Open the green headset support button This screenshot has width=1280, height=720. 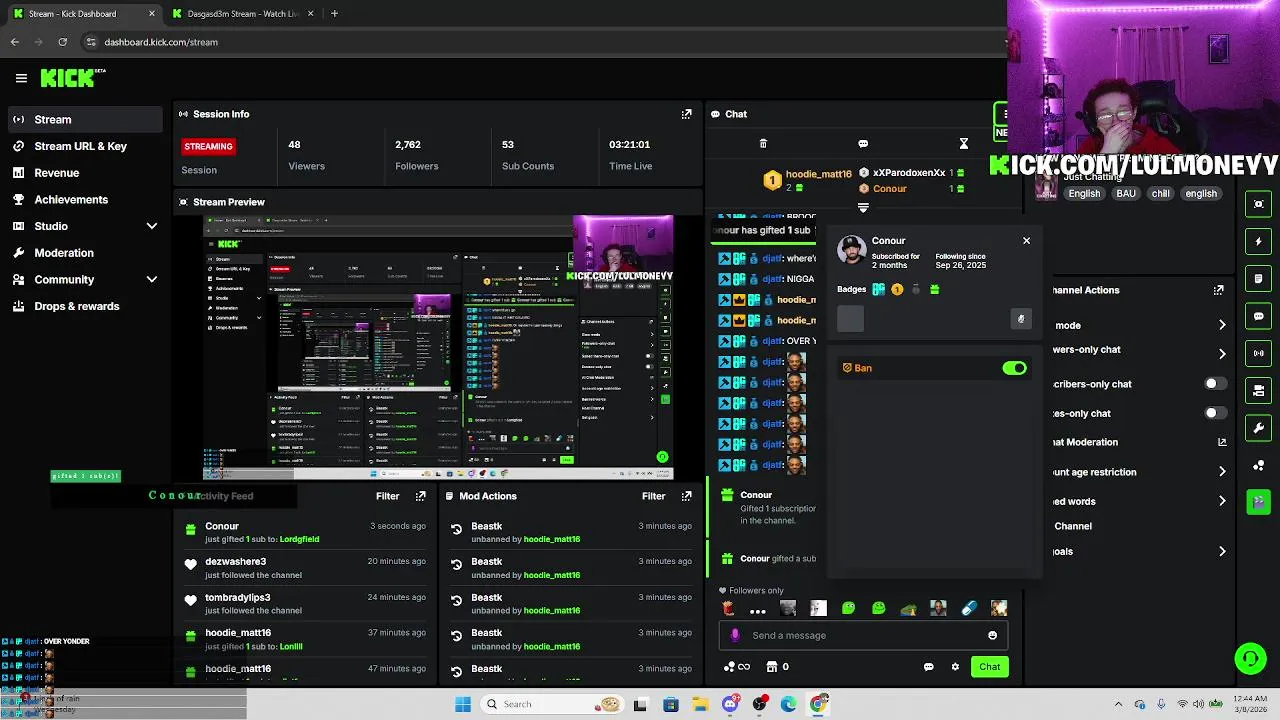(1250, 658)
